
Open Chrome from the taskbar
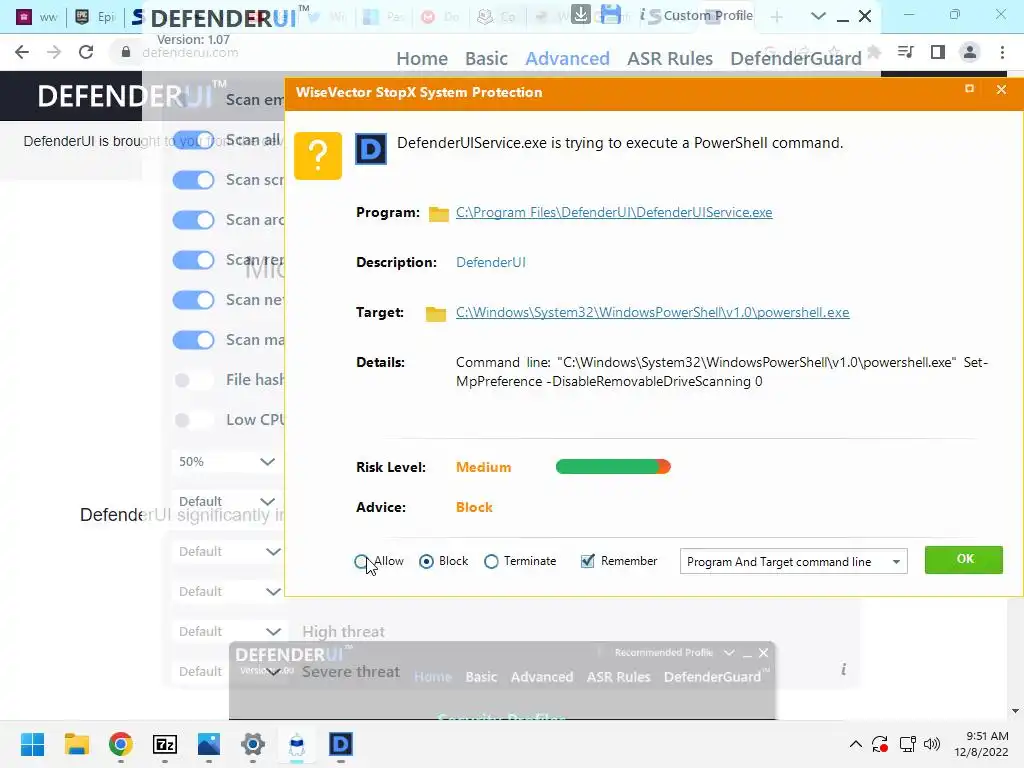pos(120,744)
